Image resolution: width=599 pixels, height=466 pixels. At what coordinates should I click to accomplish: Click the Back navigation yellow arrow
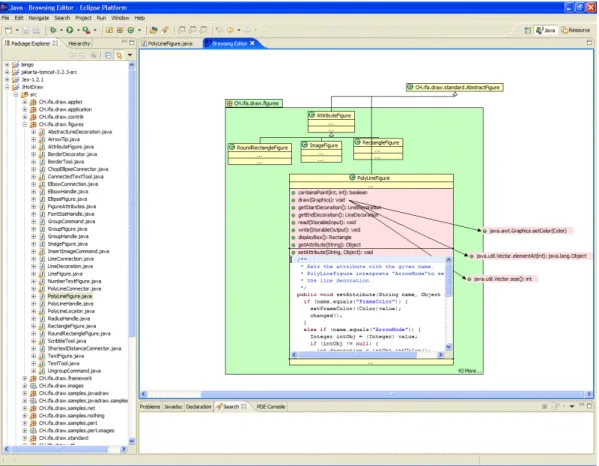click(231, 30)
